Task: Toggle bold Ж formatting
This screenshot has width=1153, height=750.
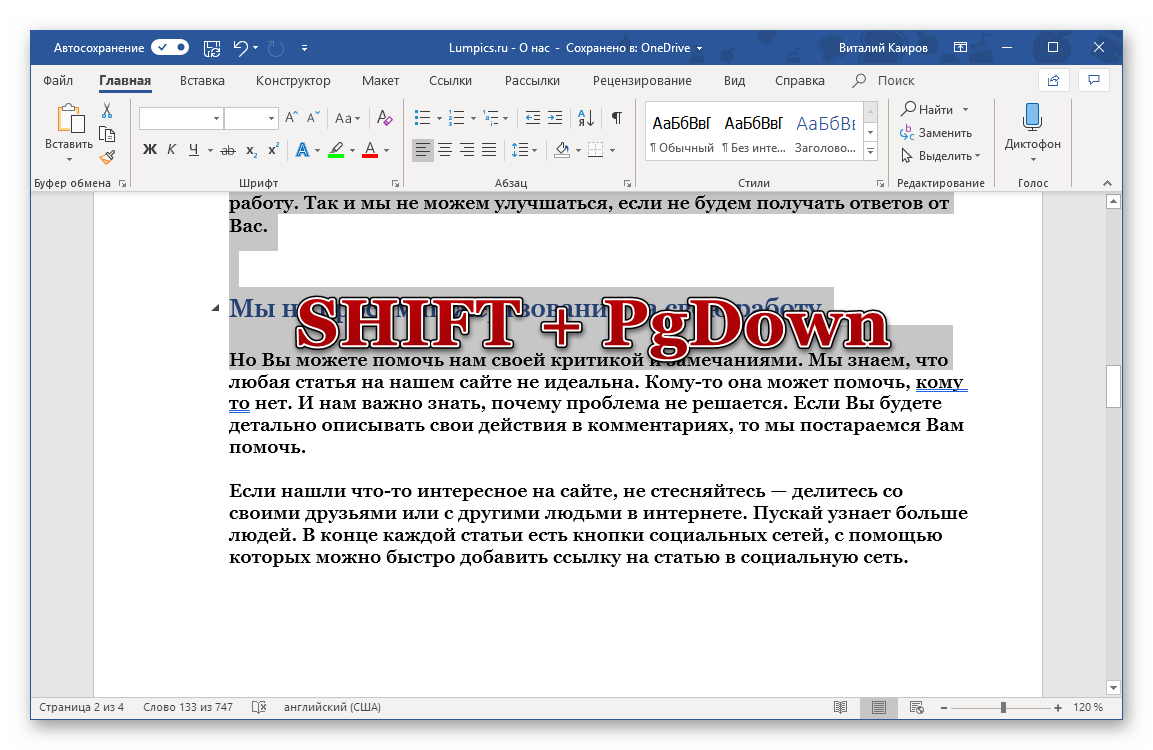Action: (150, 150)
